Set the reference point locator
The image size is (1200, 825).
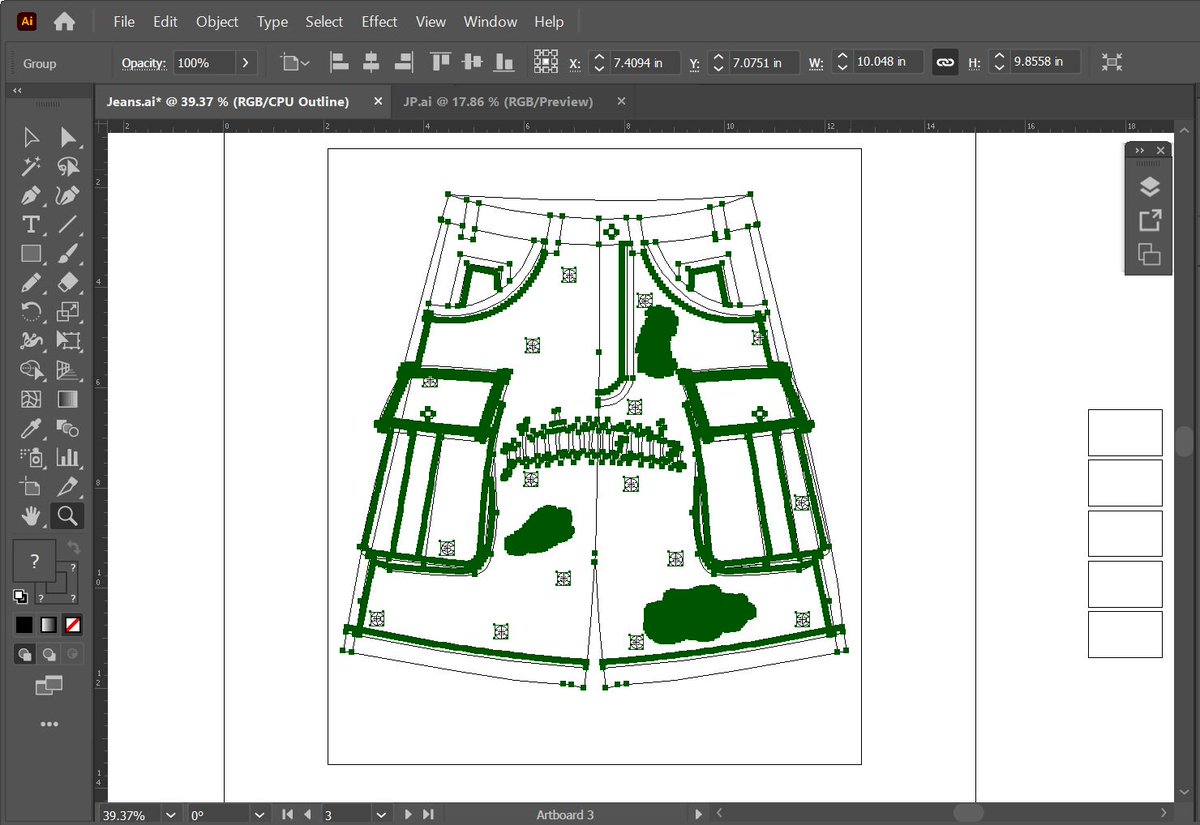coord(545,62)
